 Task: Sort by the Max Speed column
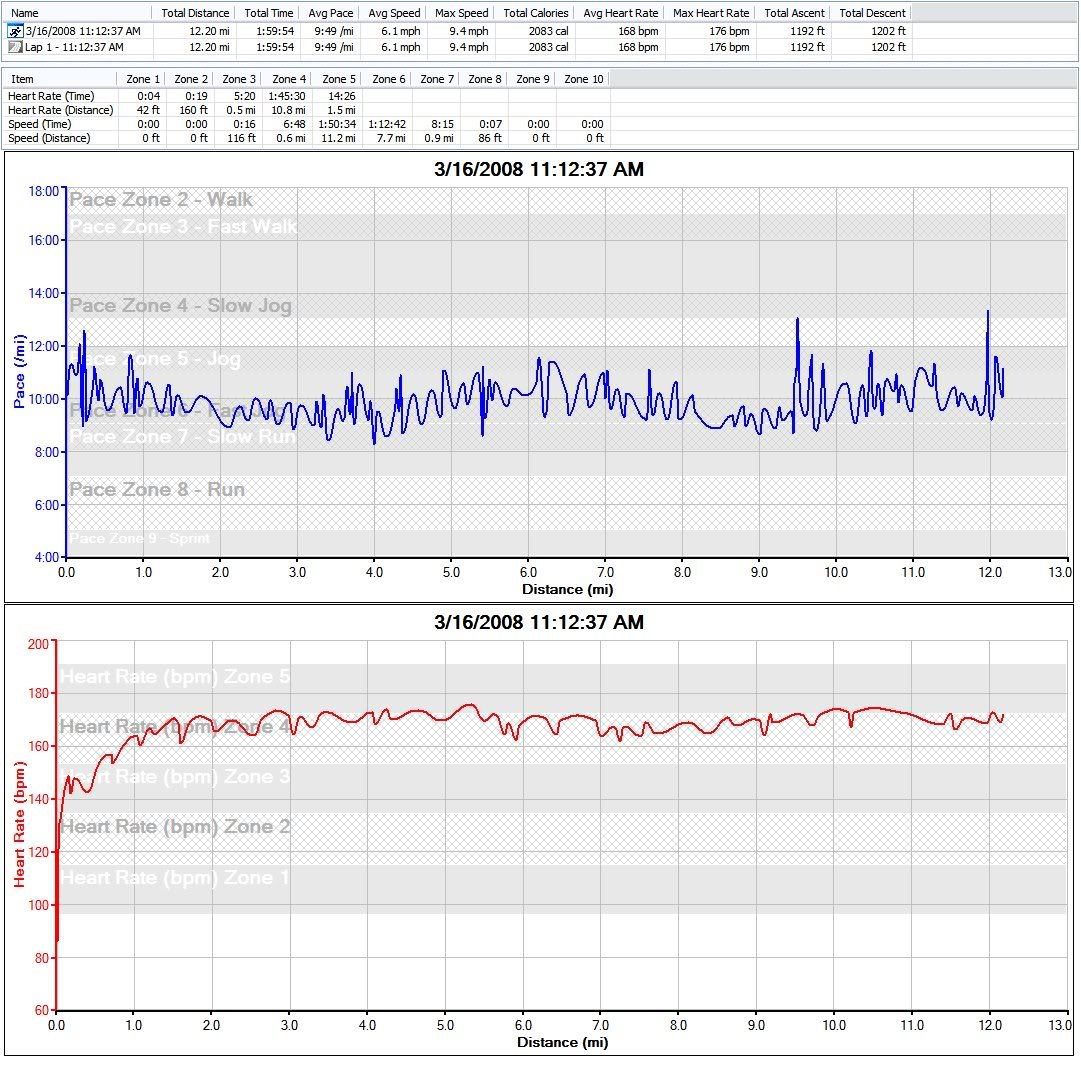(461, 13)
